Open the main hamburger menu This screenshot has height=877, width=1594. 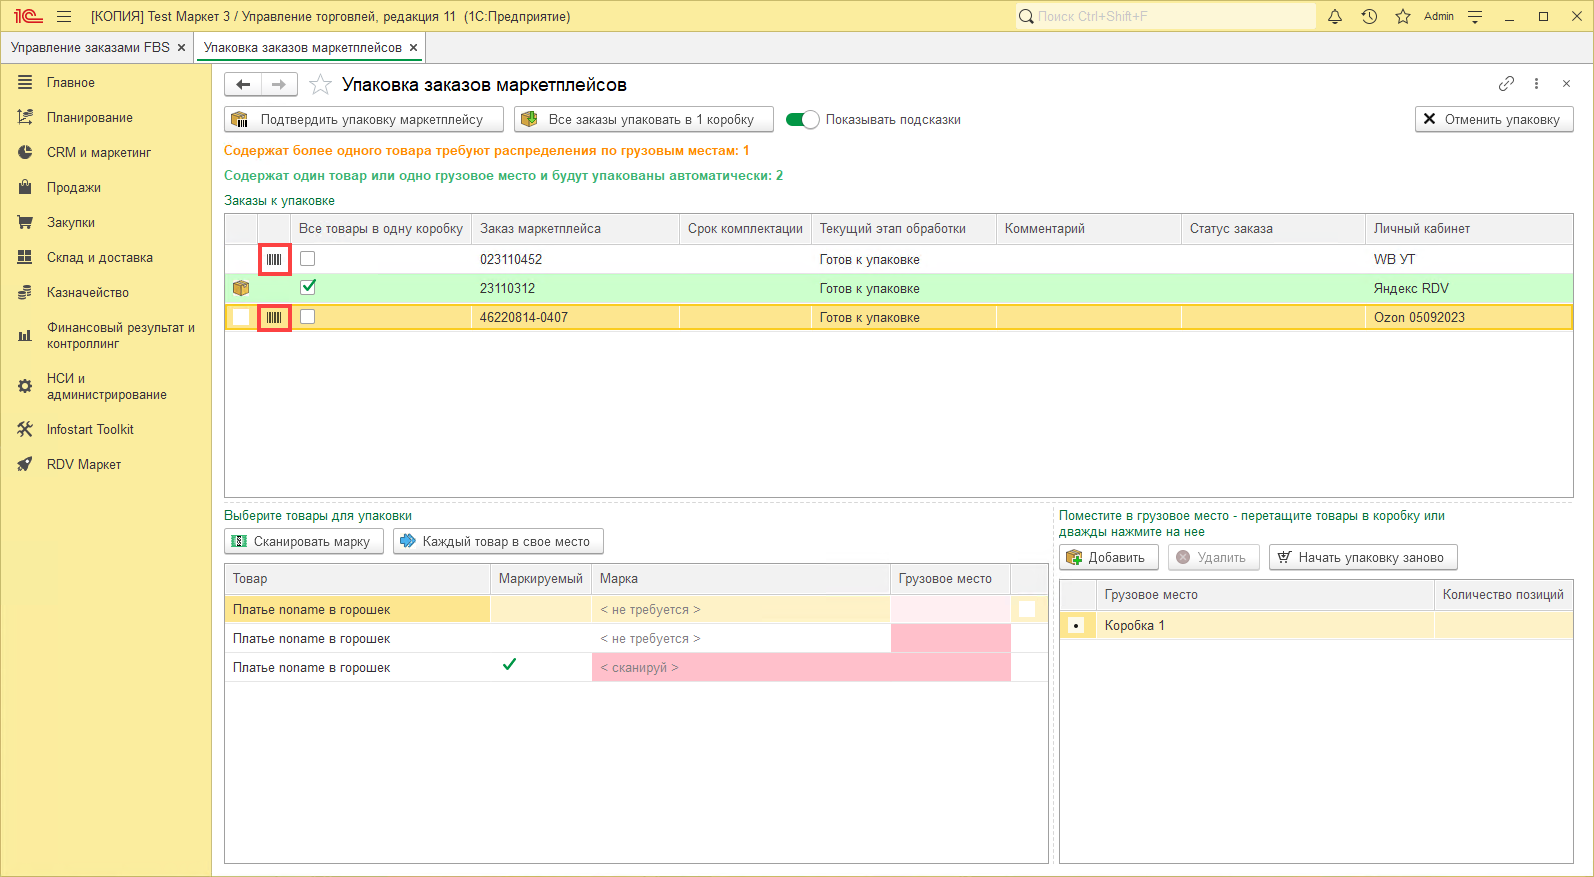point(64,16)
